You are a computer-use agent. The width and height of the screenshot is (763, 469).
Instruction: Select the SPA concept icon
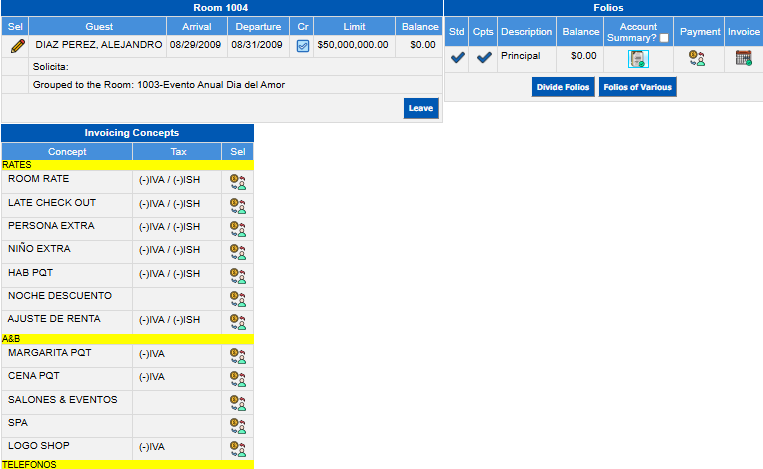click(x=237, y=426)
